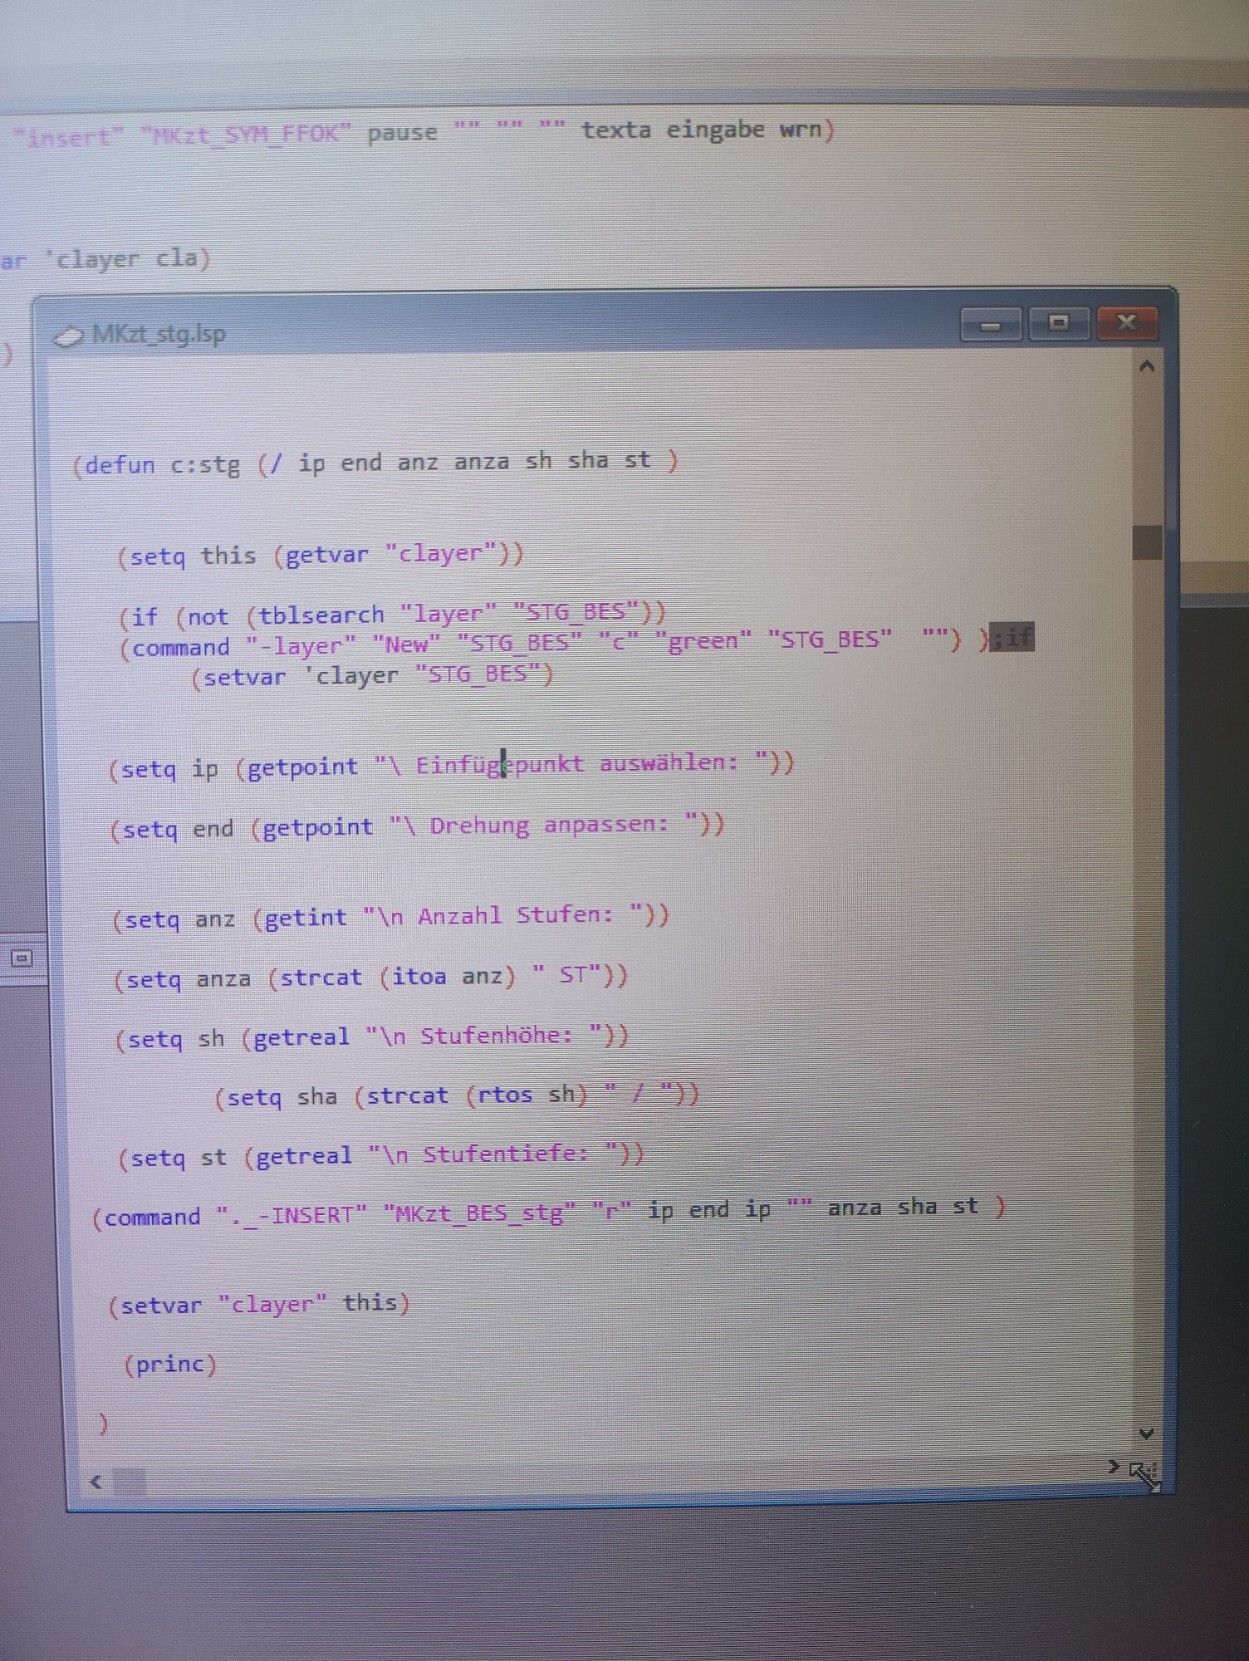Click the highlighted ';if' comment
Screen dimensions: 1249x1661
click(x=1012, y=637)
